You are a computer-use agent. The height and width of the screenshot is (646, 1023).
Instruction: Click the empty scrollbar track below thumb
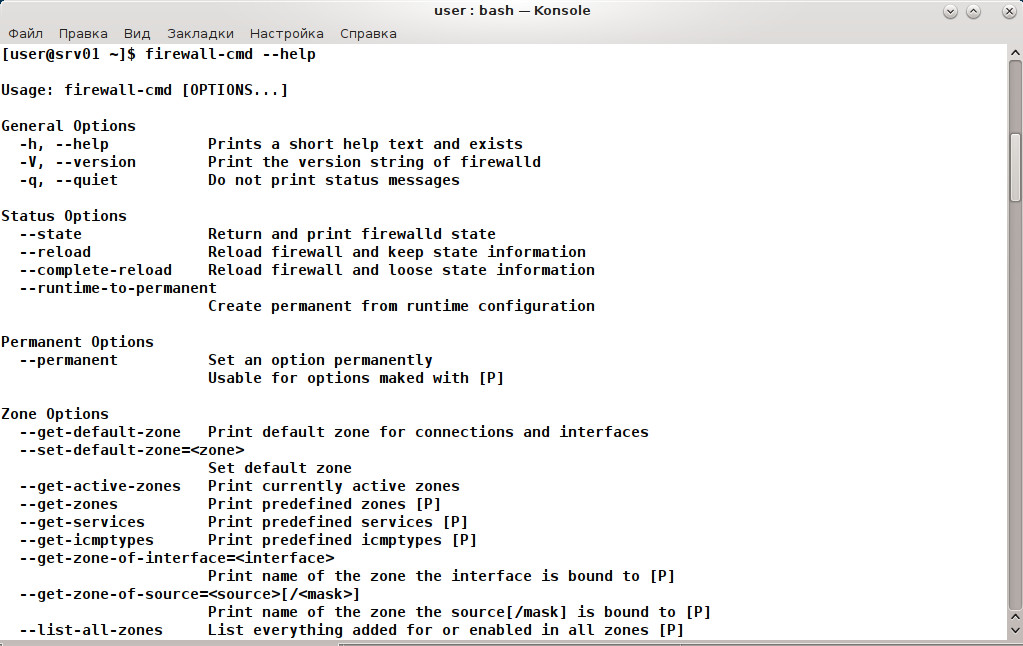tap(1015, 405)
